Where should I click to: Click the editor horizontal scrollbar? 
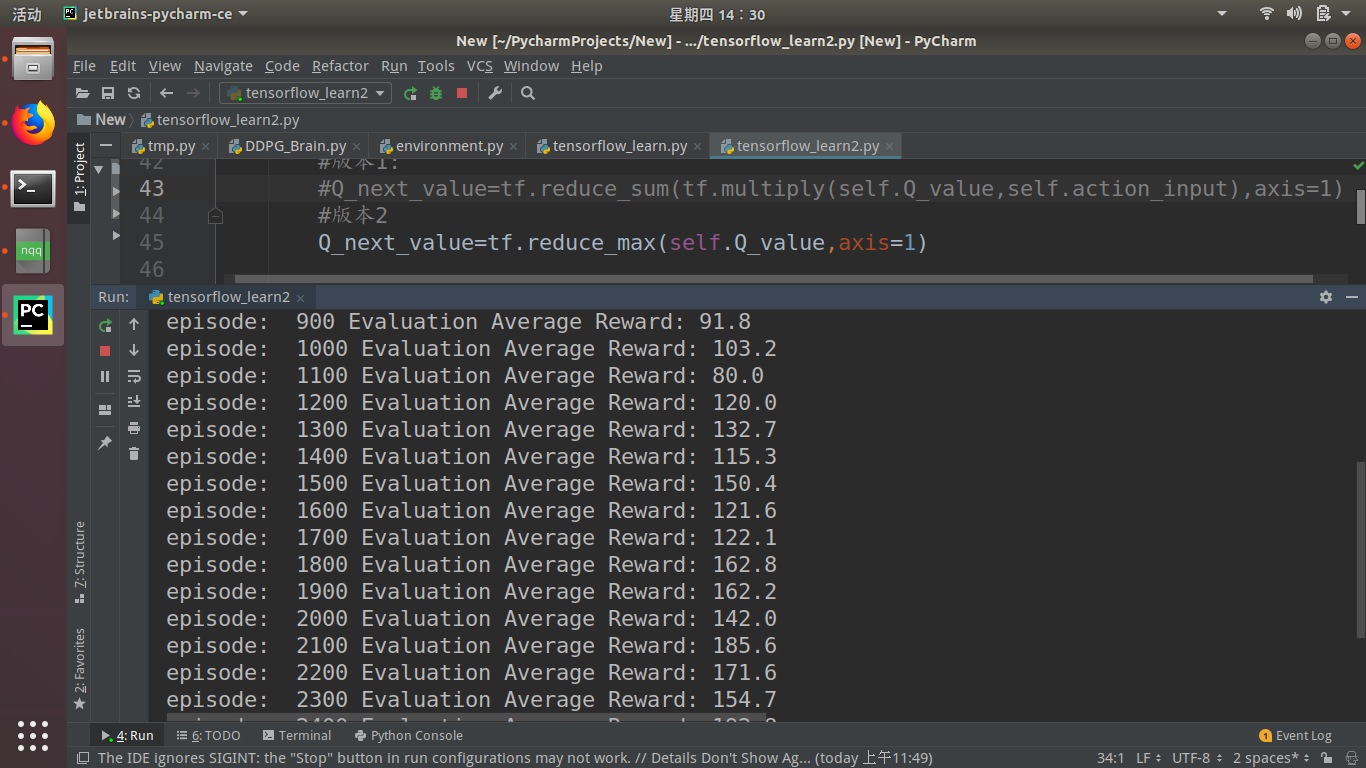(x=772, y=279)
